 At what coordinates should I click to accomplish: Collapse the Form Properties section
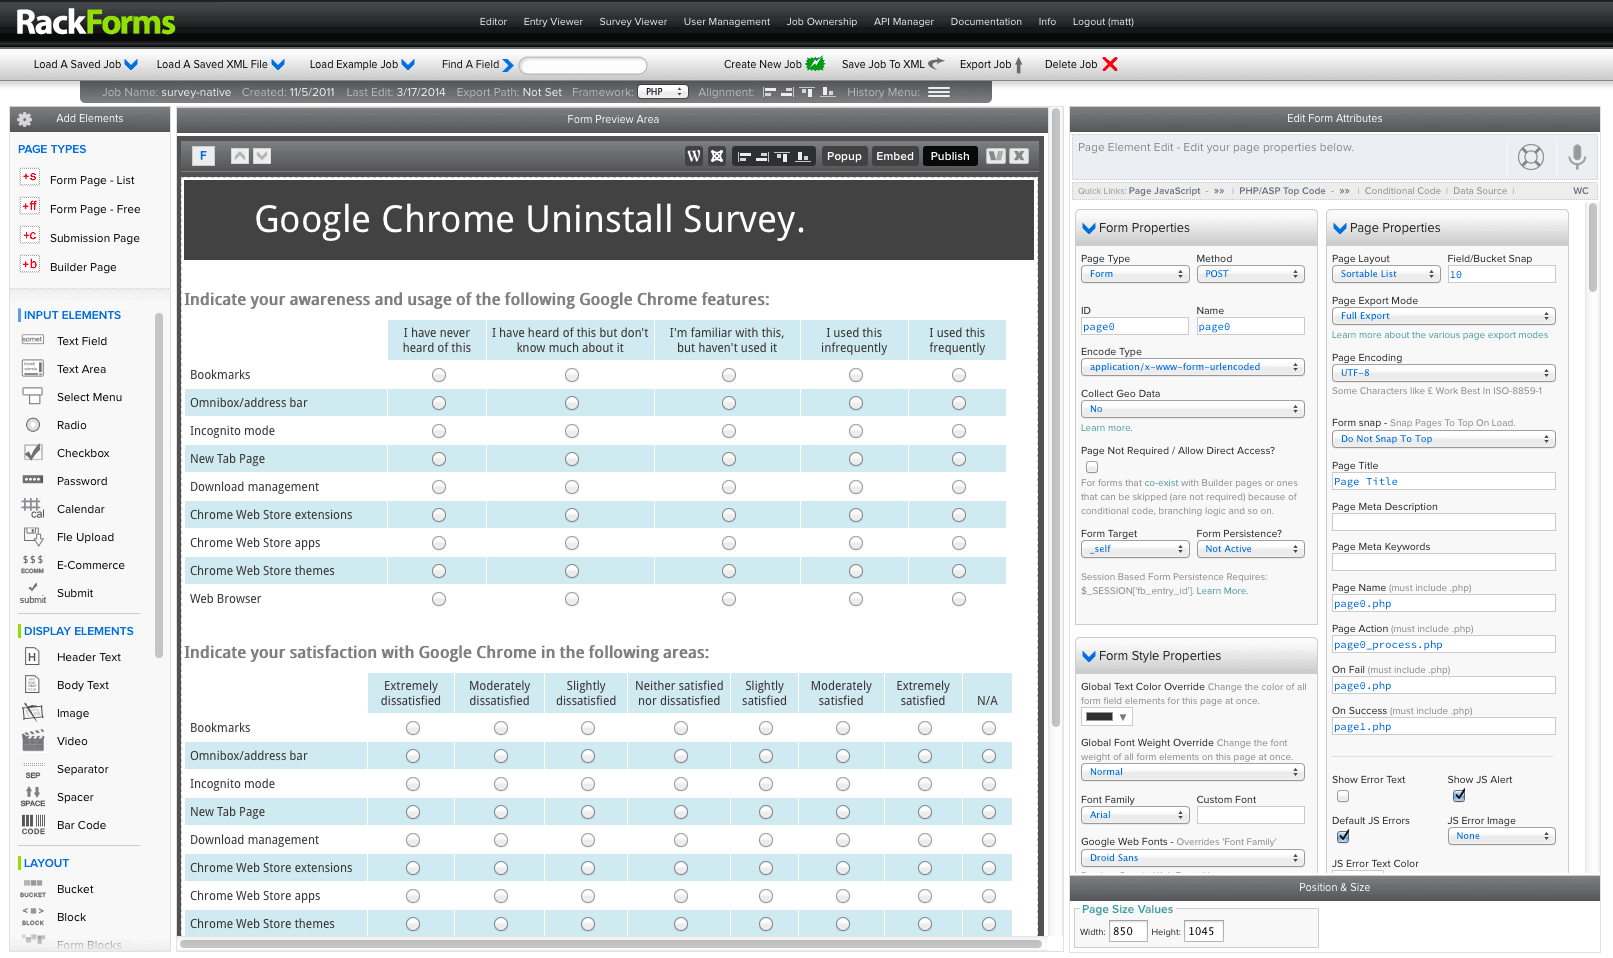click(1089, 228)
